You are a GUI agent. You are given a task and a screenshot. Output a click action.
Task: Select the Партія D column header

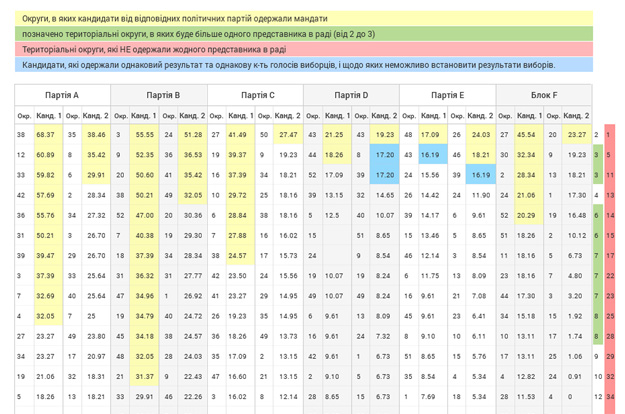click(x=352, y=95)
